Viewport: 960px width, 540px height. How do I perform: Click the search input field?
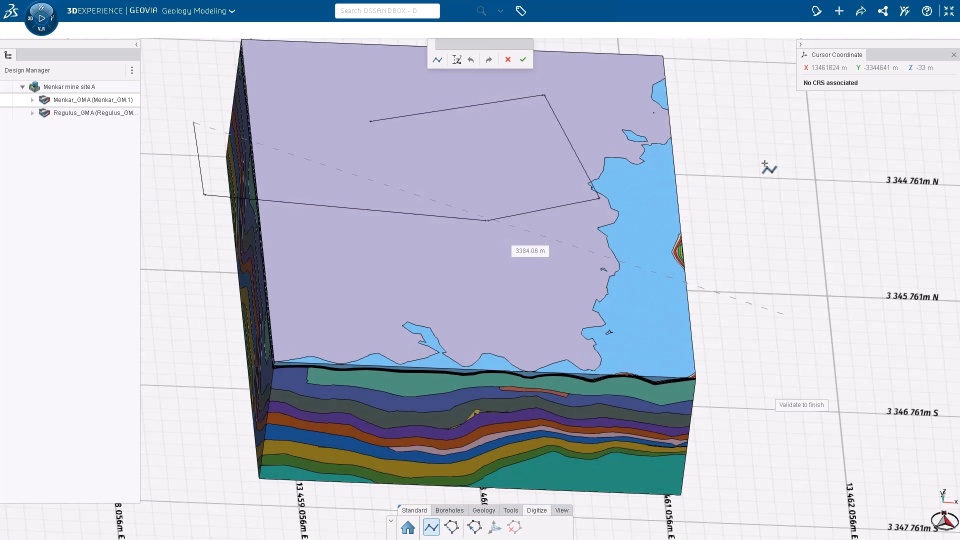(x=387, y=11)
